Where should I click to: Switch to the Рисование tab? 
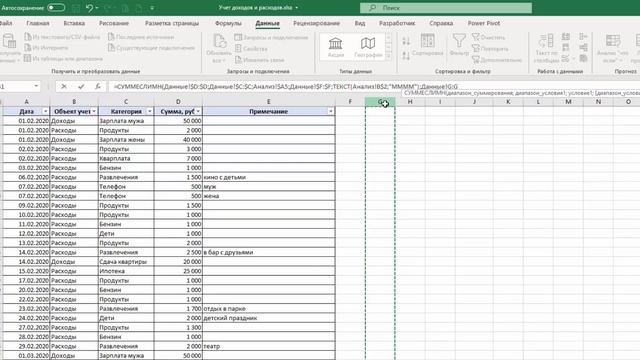coord(114,23)
